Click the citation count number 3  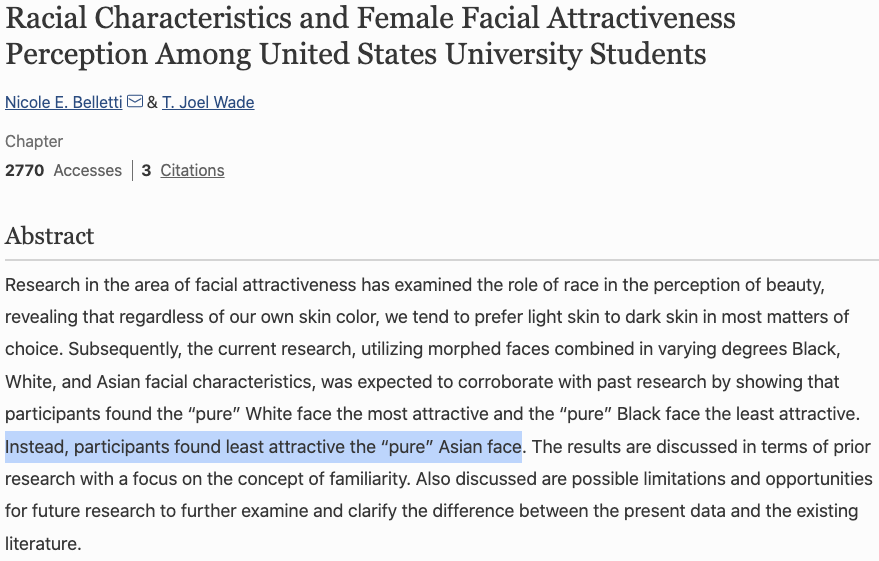tap(146, 170)
